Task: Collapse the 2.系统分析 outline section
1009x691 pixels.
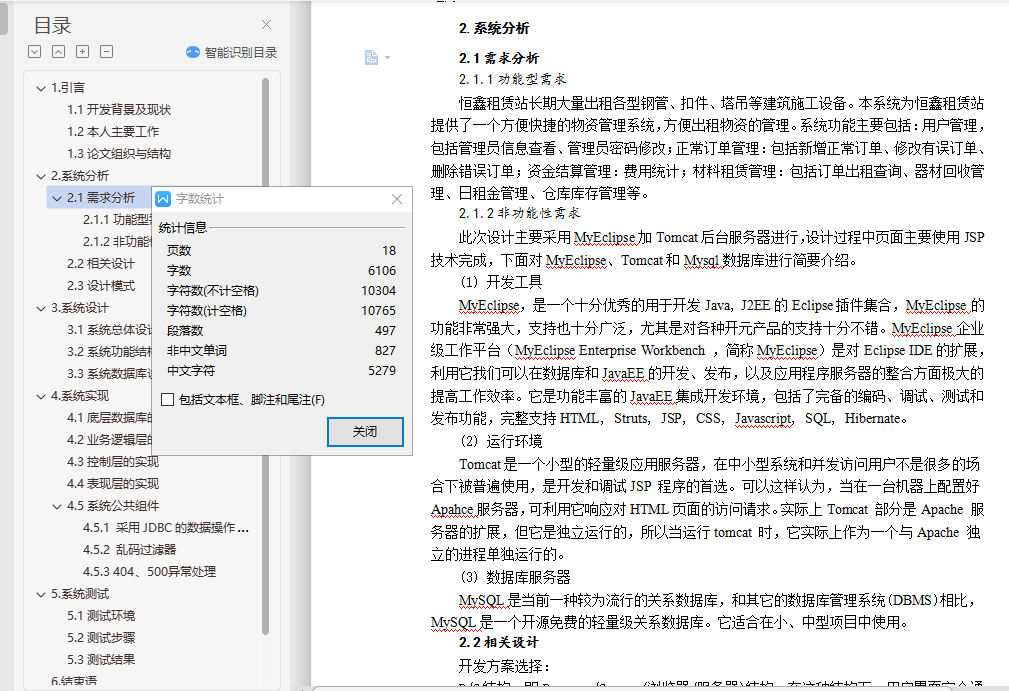Action: click(41, 176)
